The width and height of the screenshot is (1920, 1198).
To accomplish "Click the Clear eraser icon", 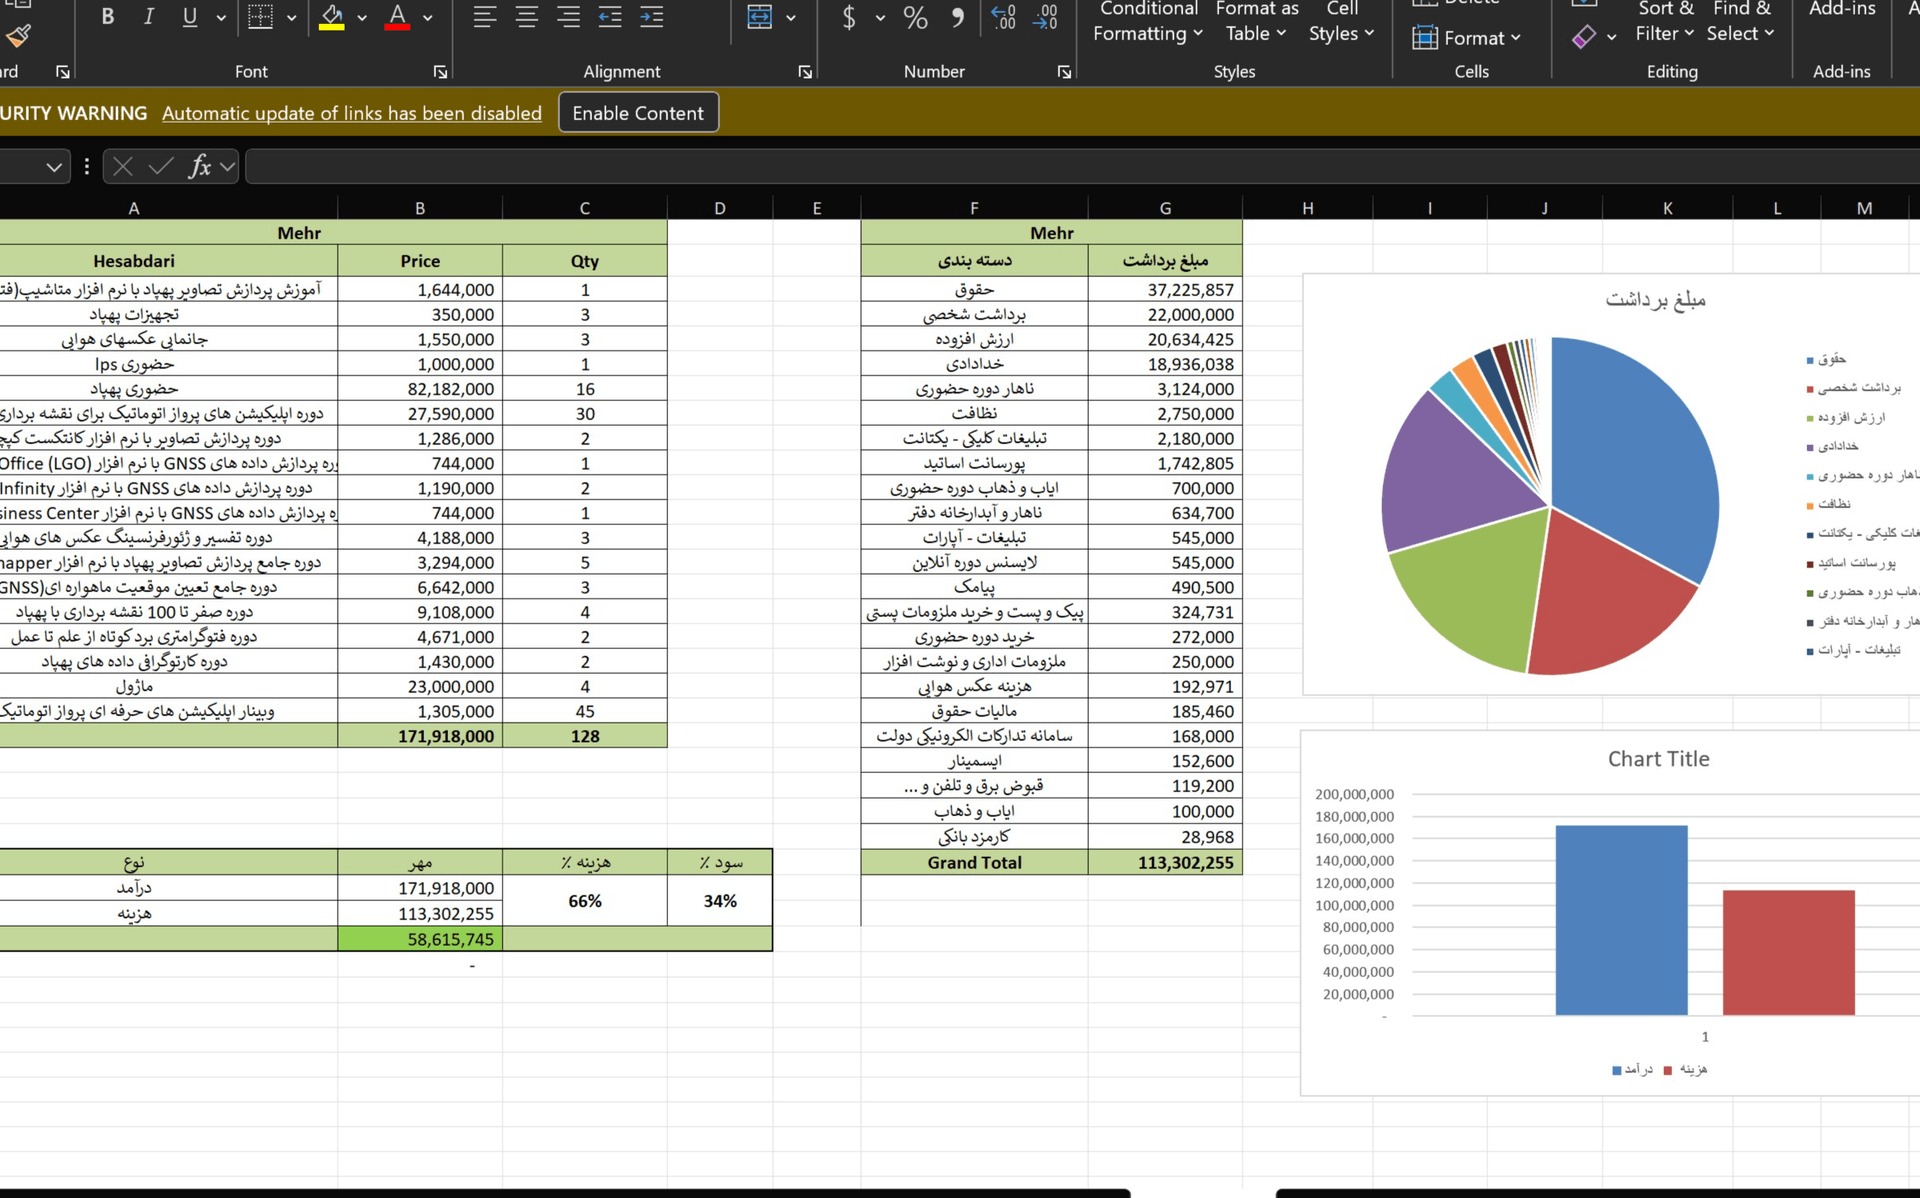I will pyautogui.click(x=1584, y=37).
